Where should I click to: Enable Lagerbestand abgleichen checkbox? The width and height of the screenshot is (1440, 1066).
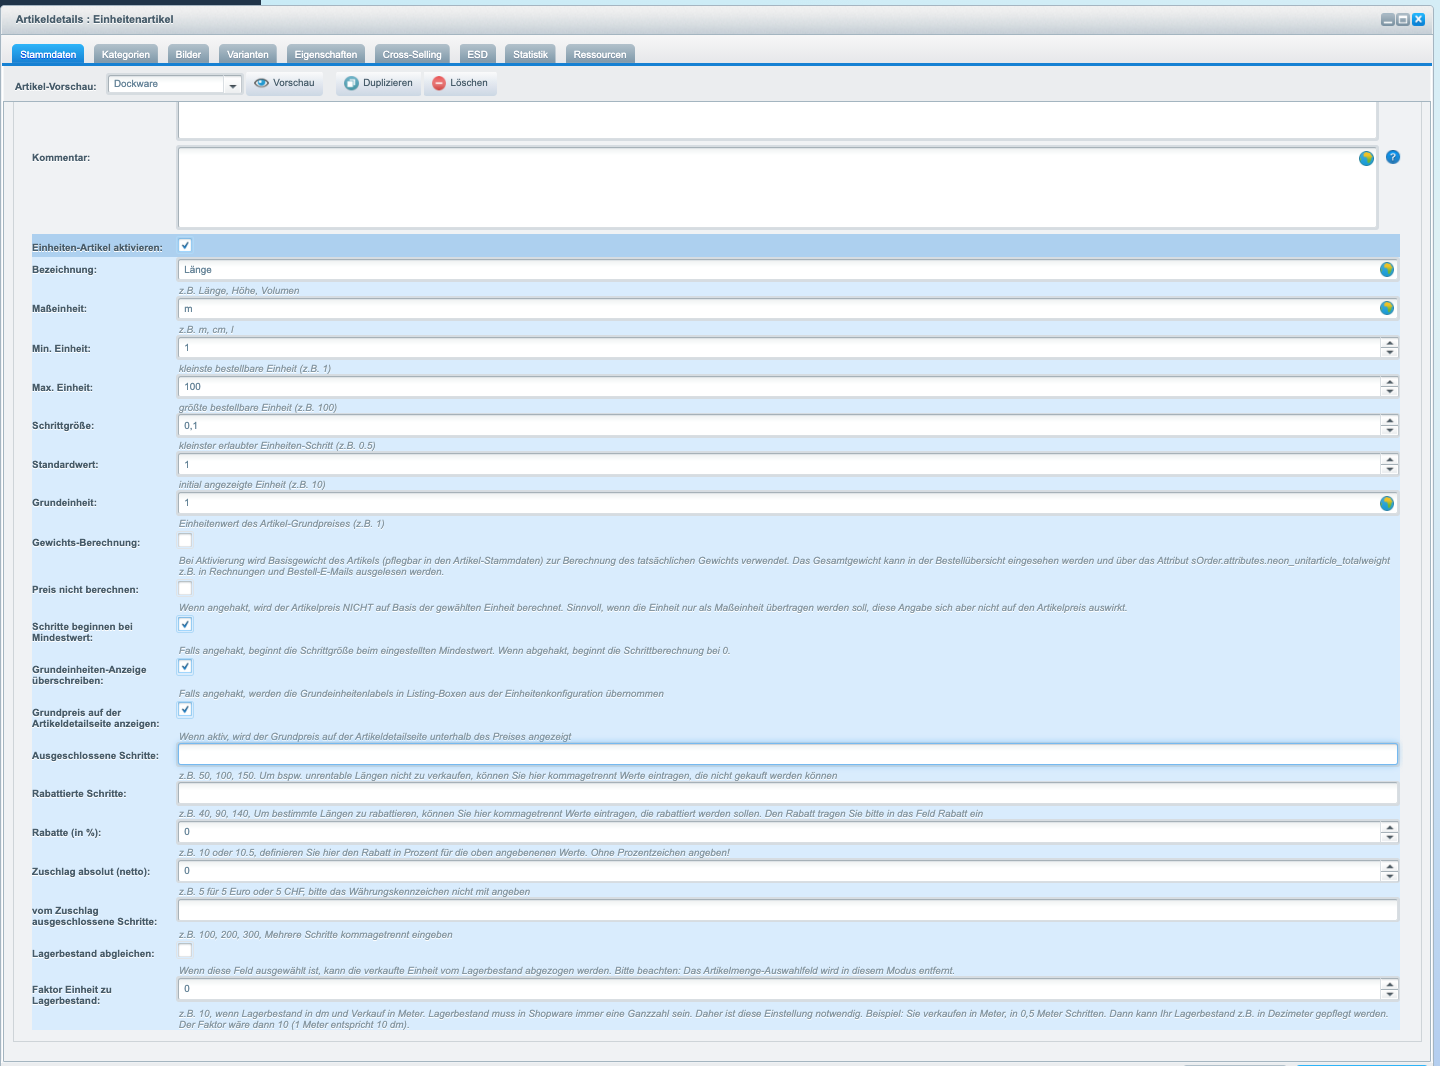click(185, 950)
